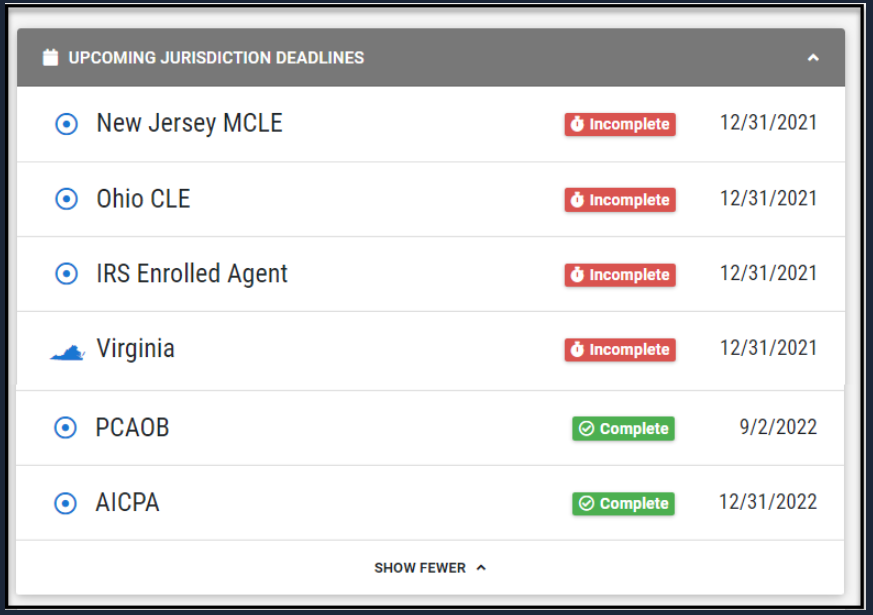Screen dimensions: 873x615
Task: Click the Incomplete badge for New Jersey MCLE
Action: pyautogui.click(x=620, y=124)
